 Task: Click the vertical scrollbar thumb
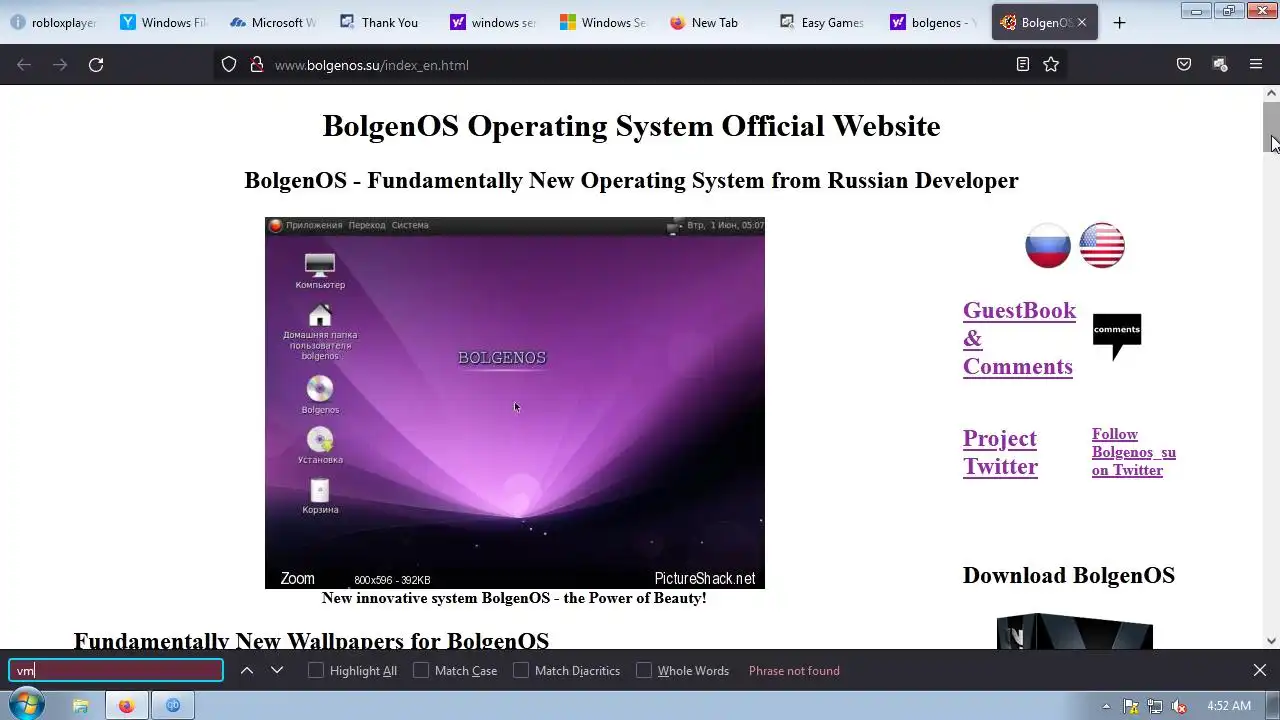(1271, 127)
